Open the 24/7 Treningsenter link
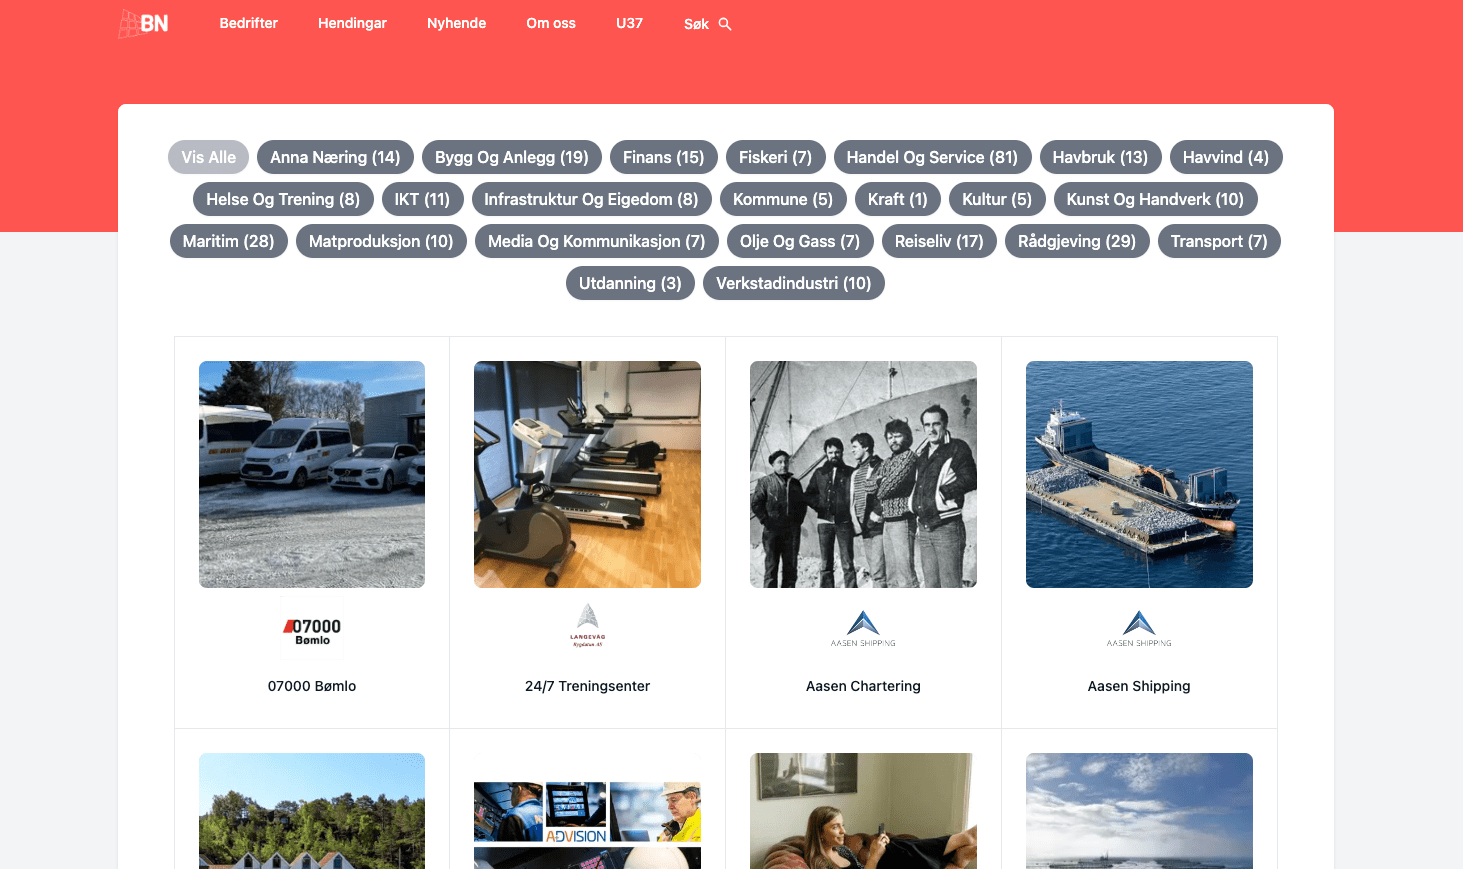The image size is (1463, 869). point(588,686)
